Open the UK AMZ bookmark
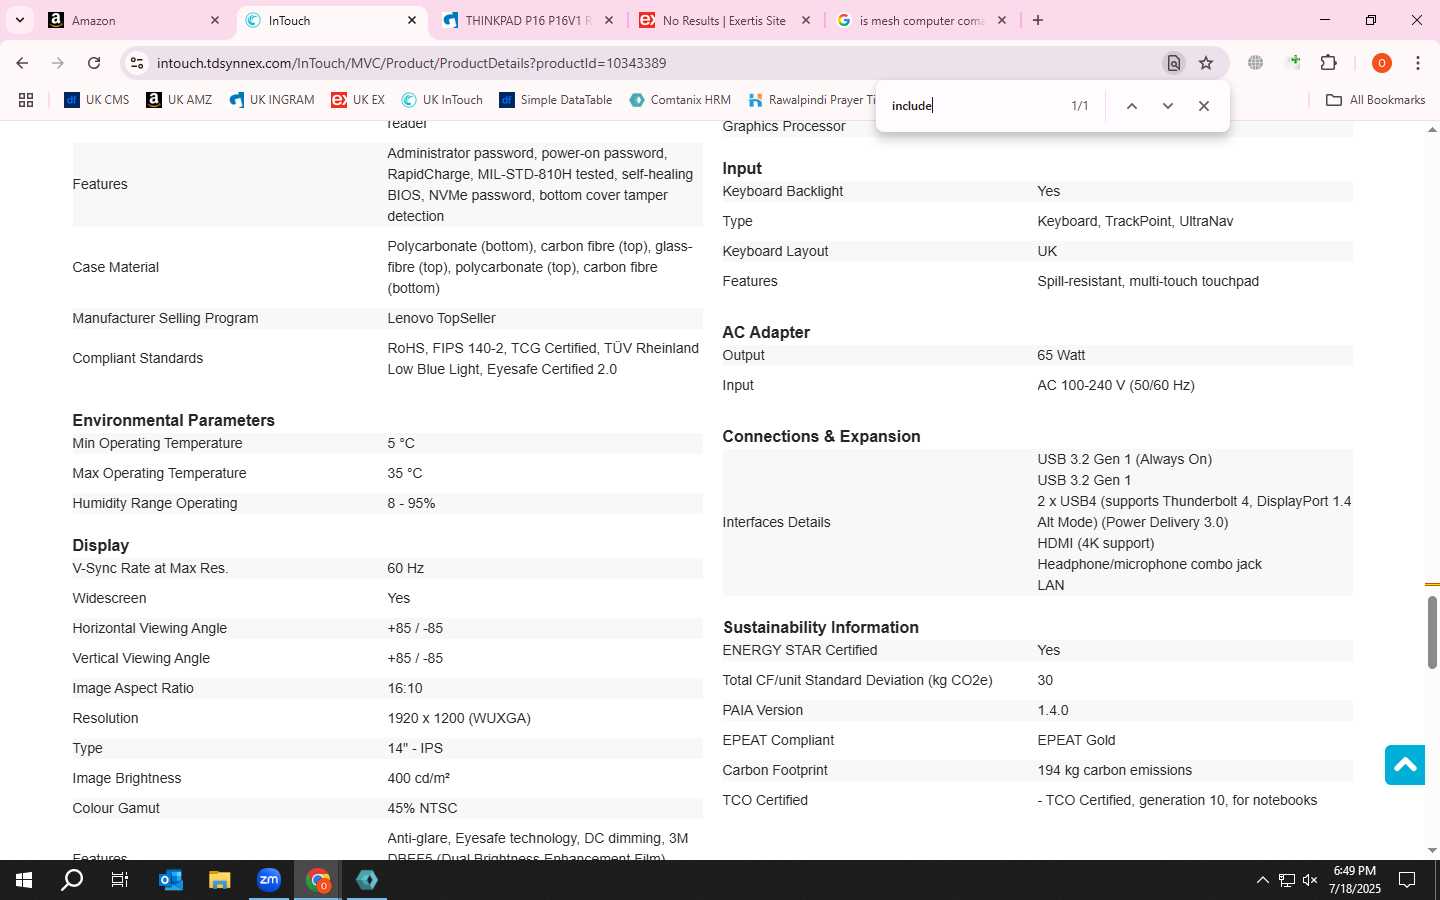This screenshot has height=900, width=1440. click(179, 100)
